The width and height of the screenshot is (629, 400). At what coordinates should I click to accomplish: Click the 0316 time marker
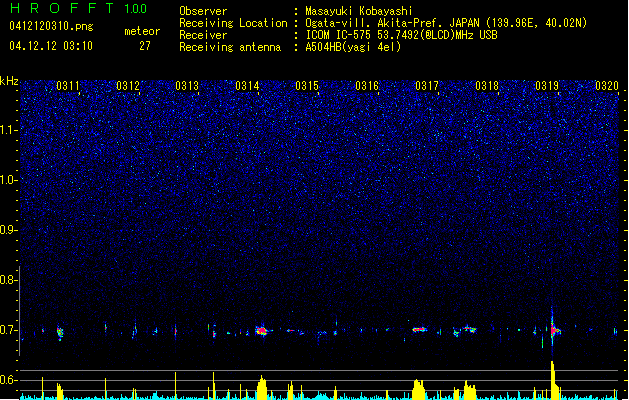(367, 86)
